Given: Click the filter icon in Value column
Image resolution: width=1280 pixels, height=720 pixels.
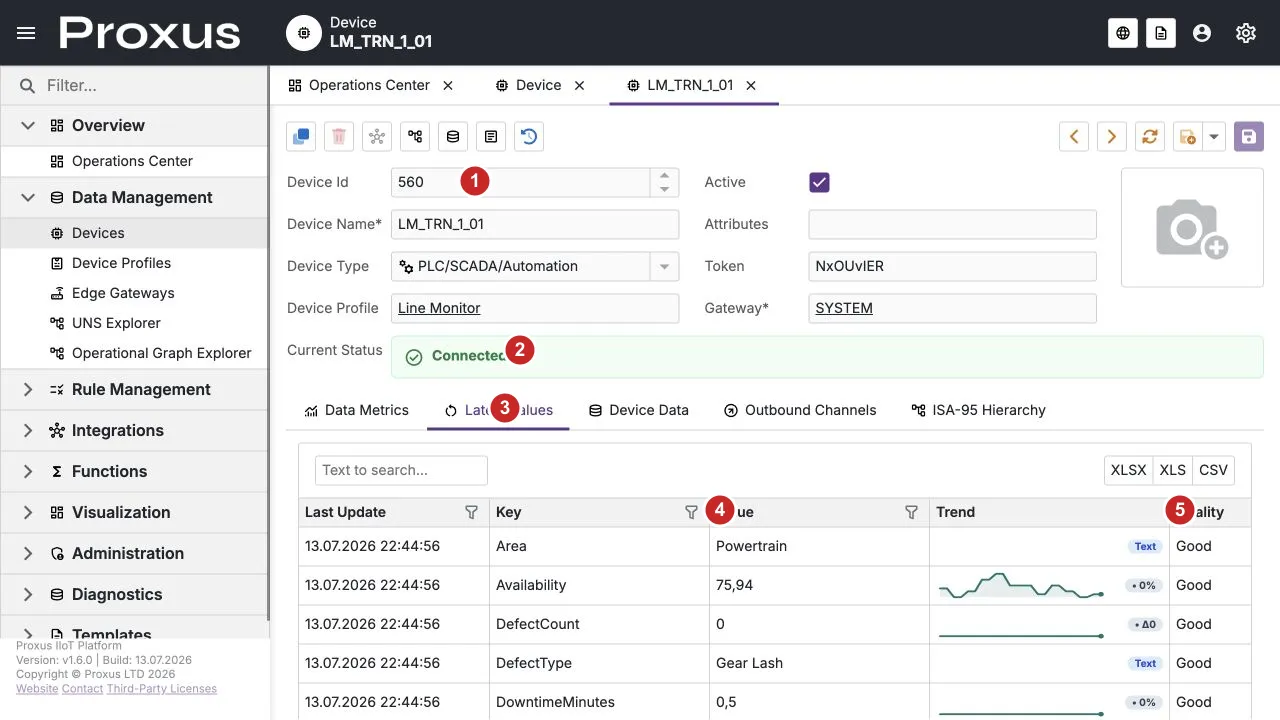Looking at the screenshot, I should point(911,512).
